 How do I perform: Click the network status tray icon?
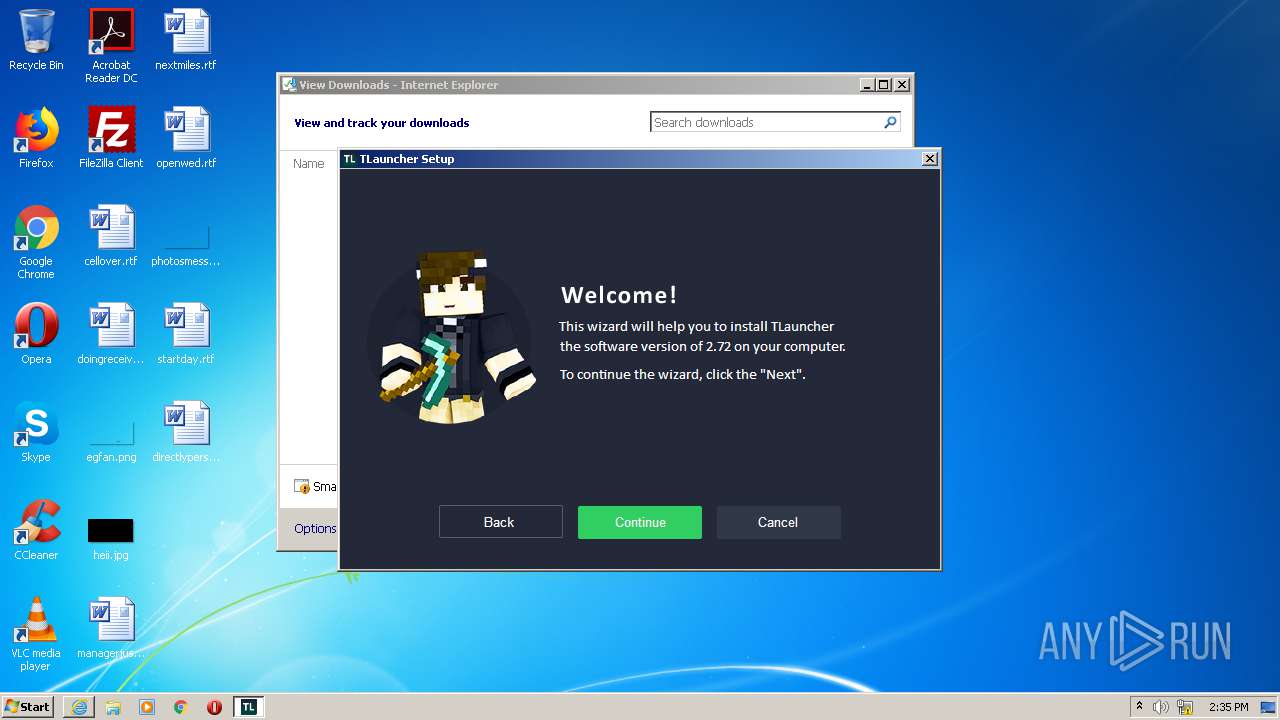click(1185, 707)
